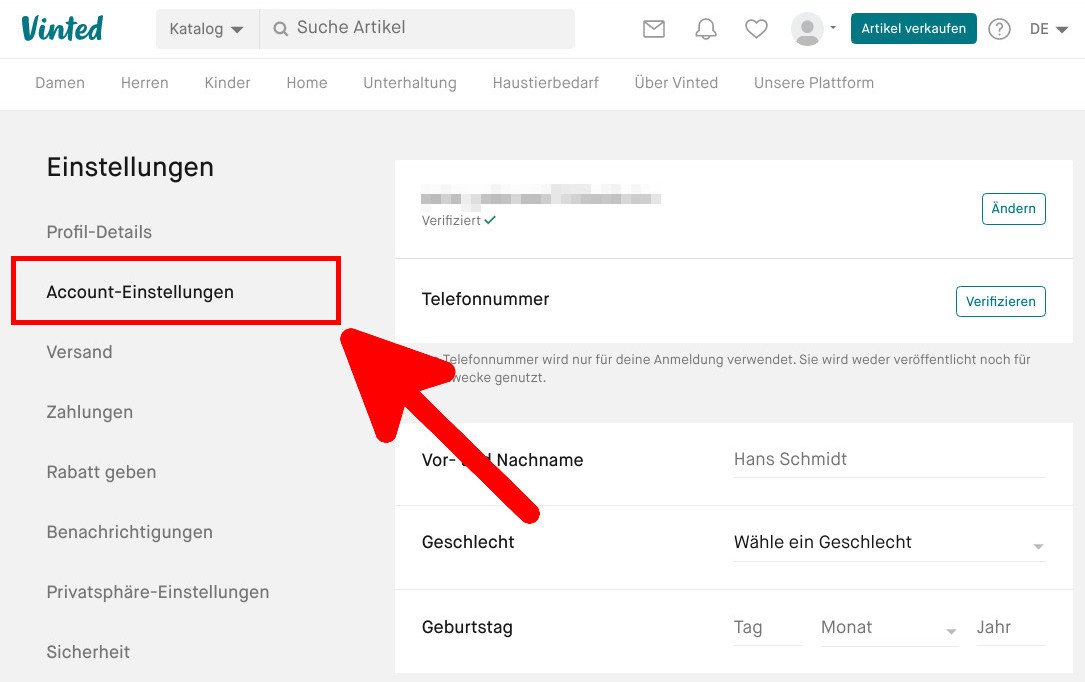This screenshot has height=682, width=1085.
Task: Click the Telefonnummer label
Action: (485, 299)
